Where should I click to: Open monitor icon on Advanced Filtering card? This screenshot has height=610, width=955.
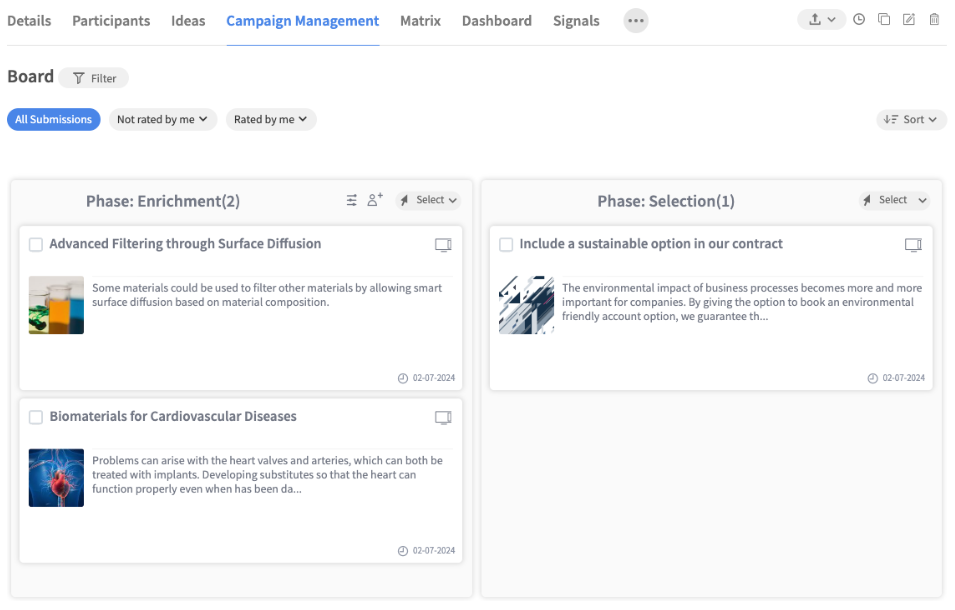coord(443,245)
